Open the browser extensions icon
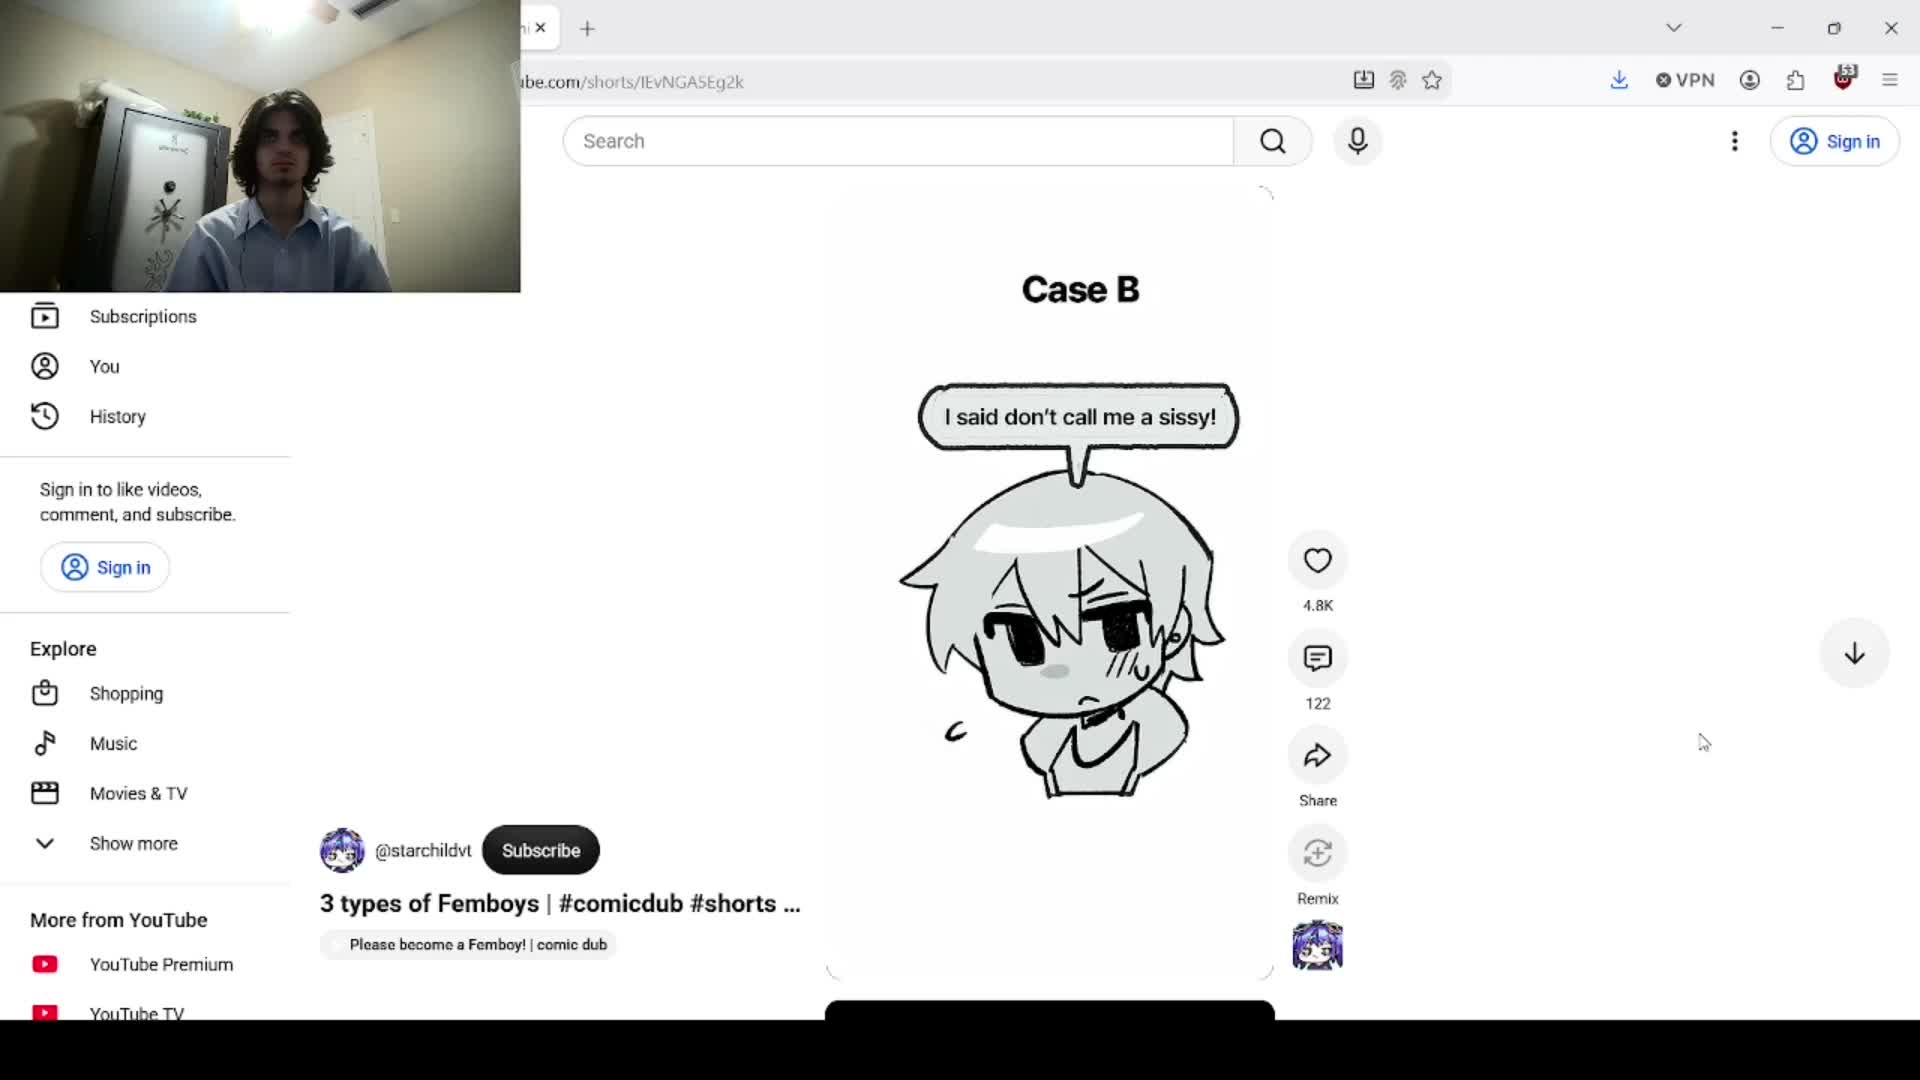Image resolution: width=1920 pixels, height=1080 pixels. 1795,80
